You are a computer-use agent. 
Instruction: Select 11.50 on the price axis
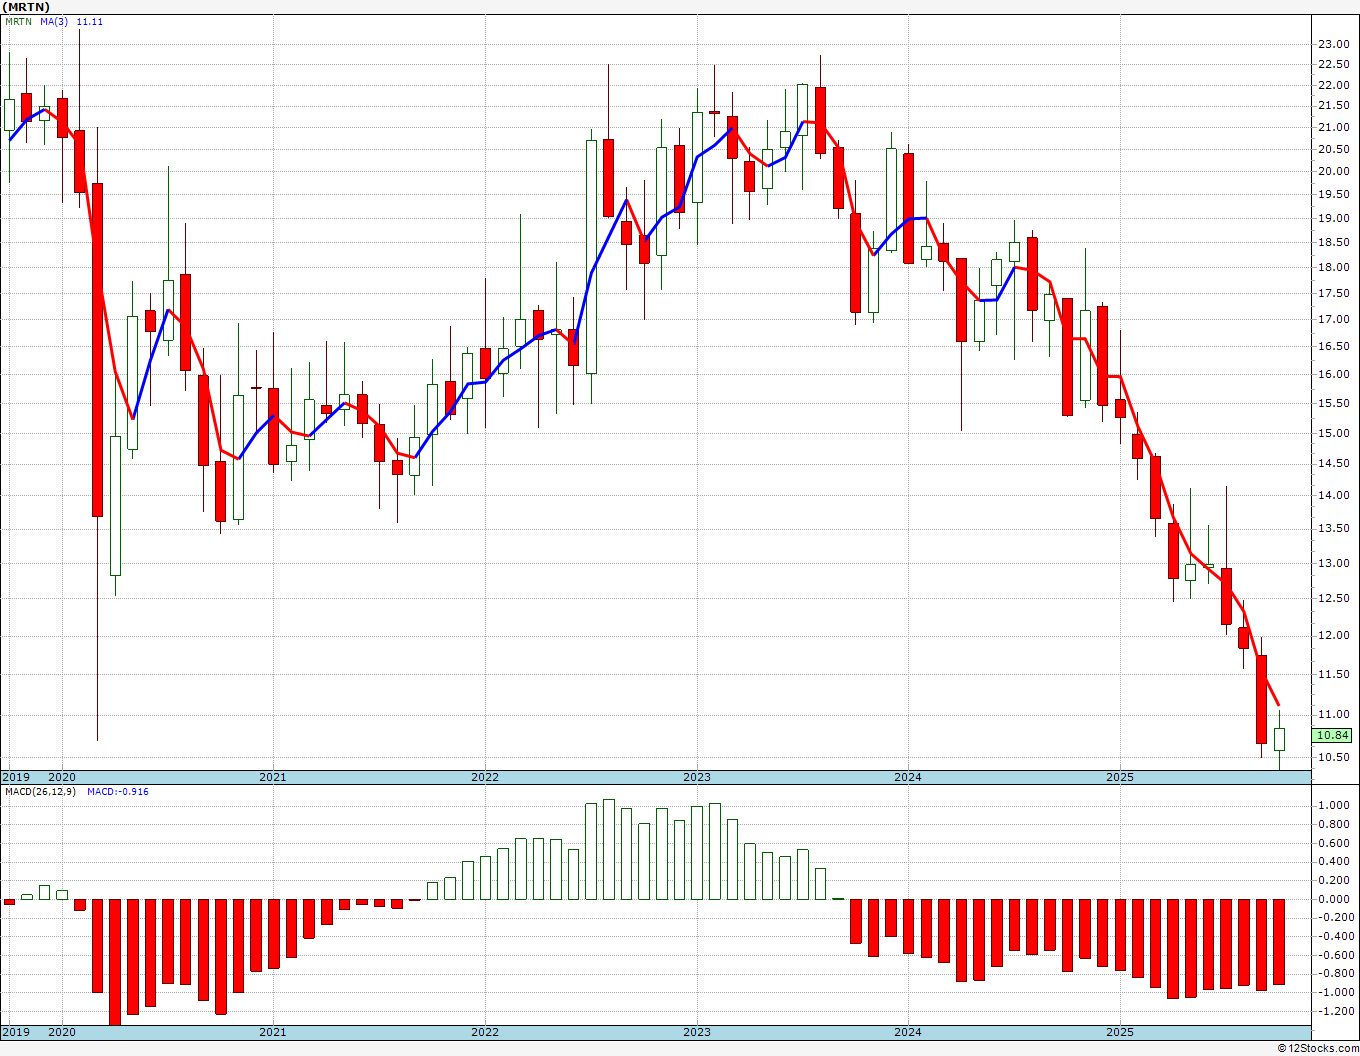coord(1333,674)
